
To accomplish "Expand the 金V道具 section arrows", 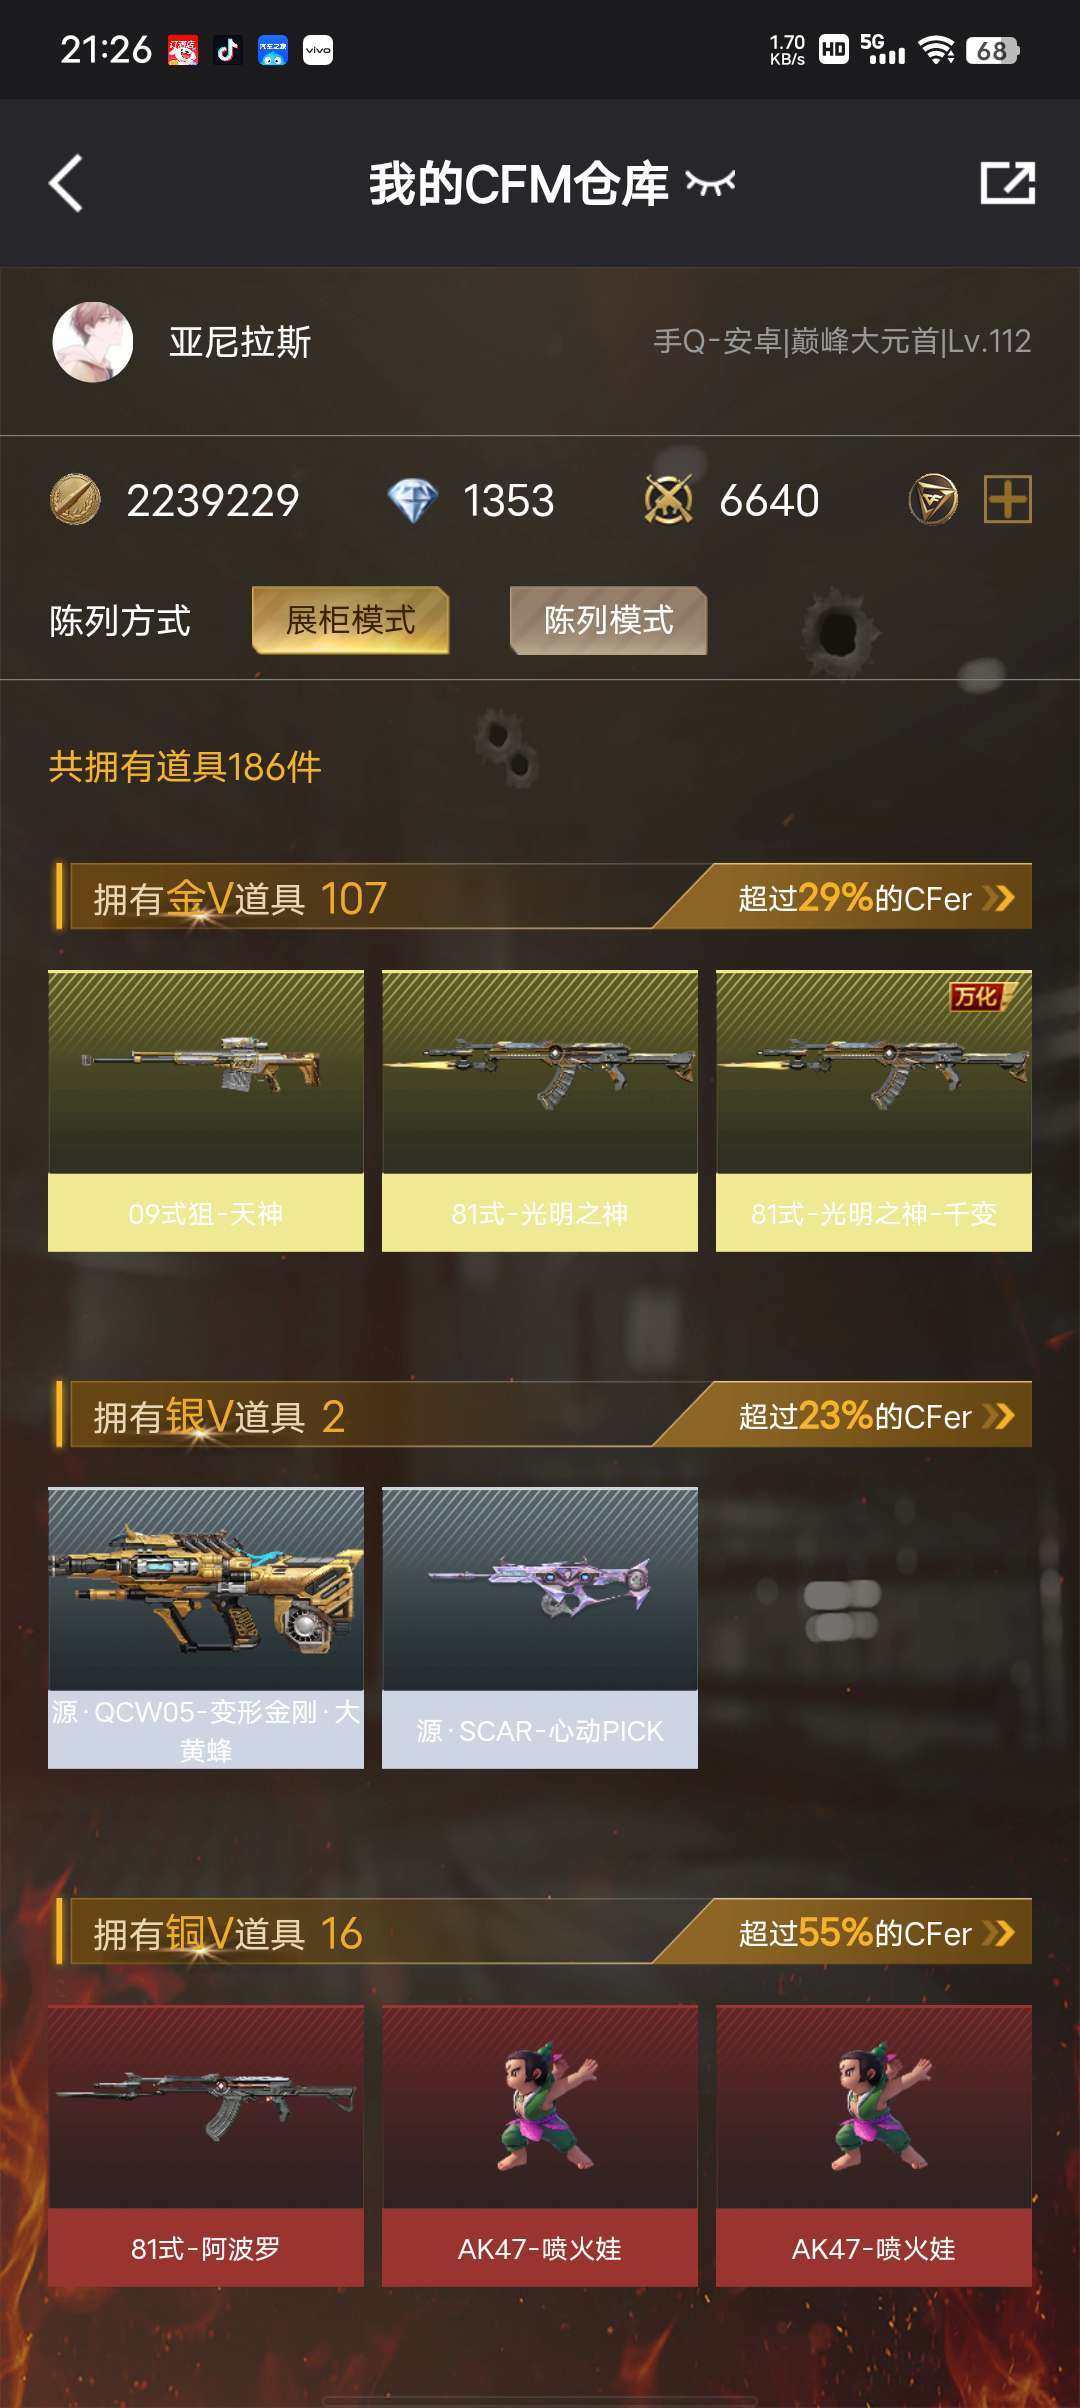I will click(x=998, y=898).
